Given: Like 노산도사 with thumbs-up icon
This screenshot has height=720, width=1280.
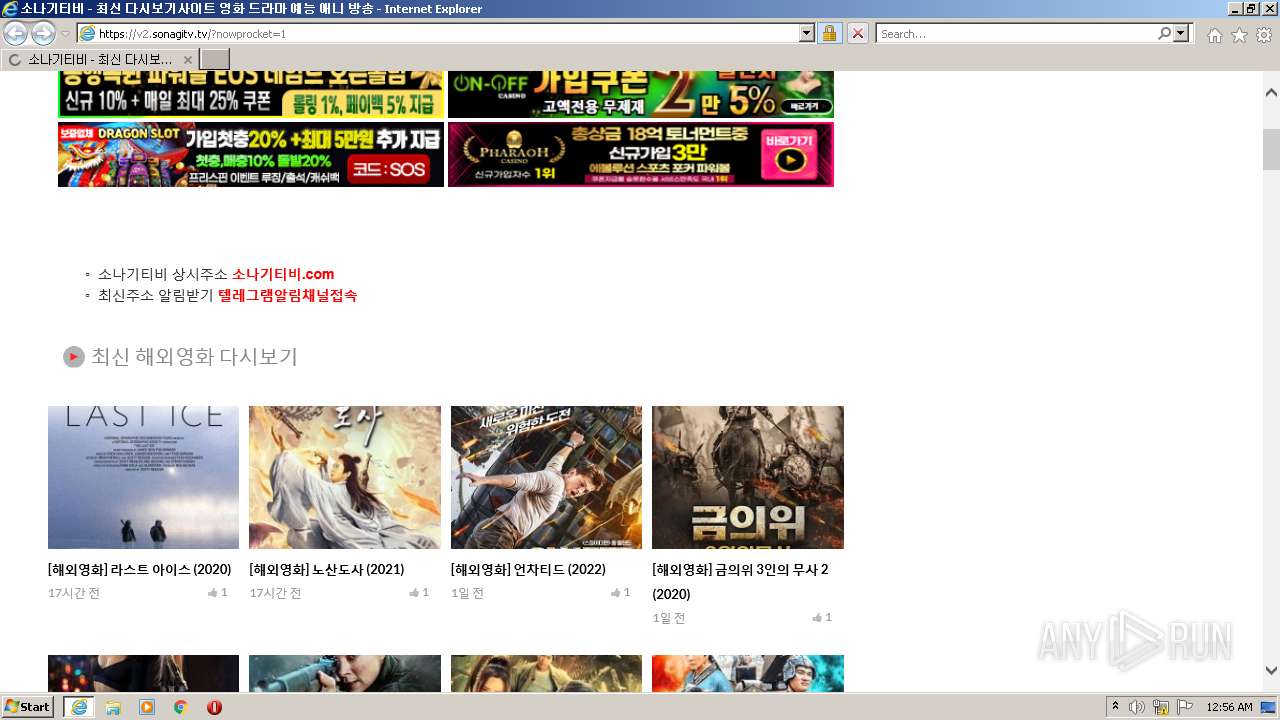Looking at the screenshot, I should click(x=414, y=592).
